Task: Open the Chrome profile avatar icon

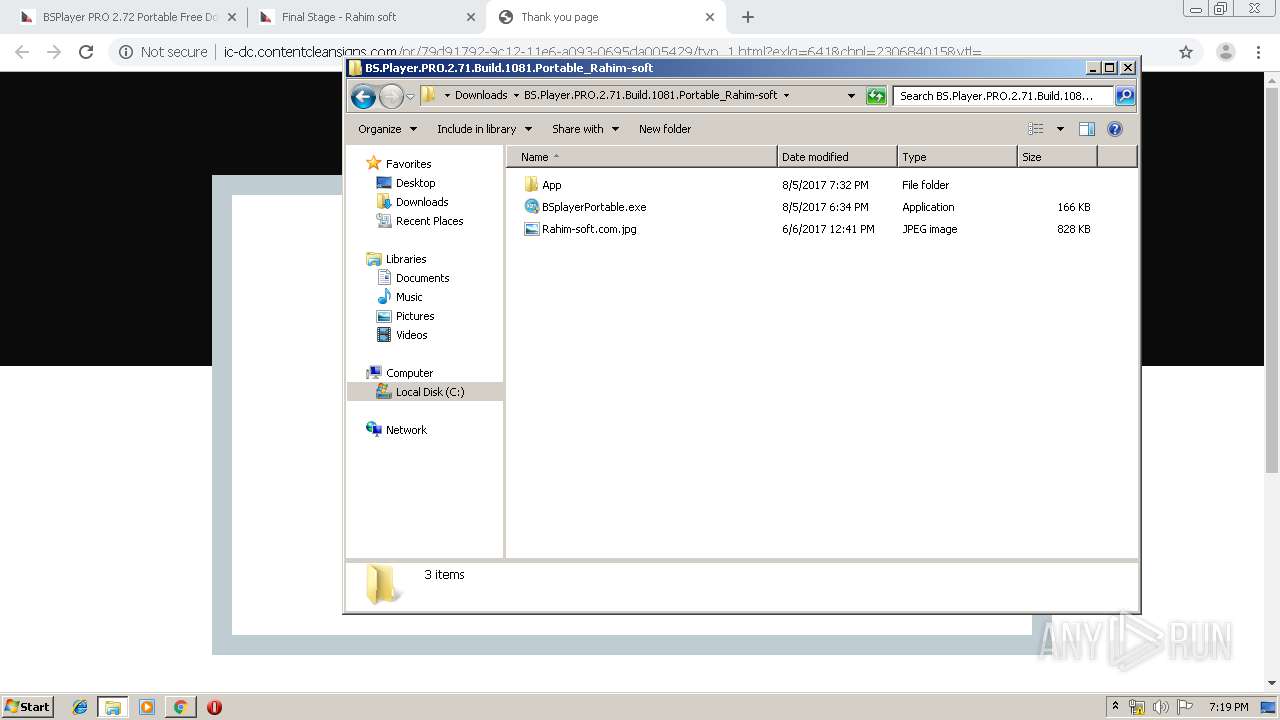Action: click(x=1225, y=52)
